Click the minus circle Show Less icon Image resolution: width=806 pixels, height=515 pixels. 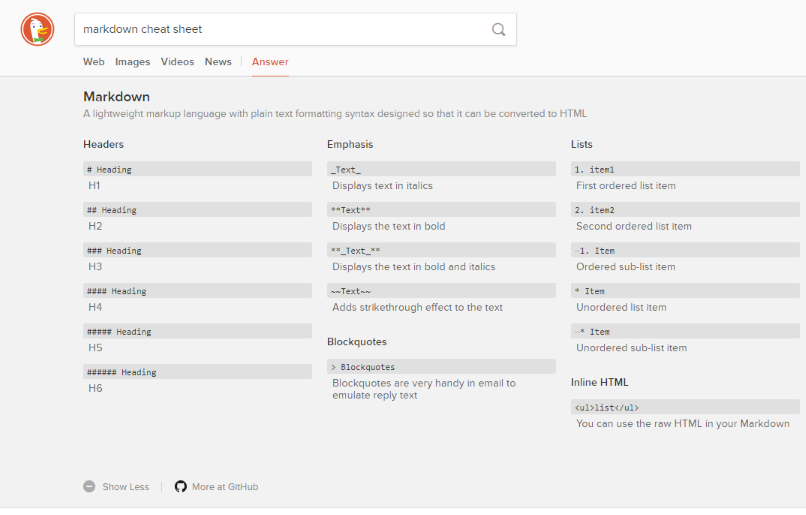90,487
